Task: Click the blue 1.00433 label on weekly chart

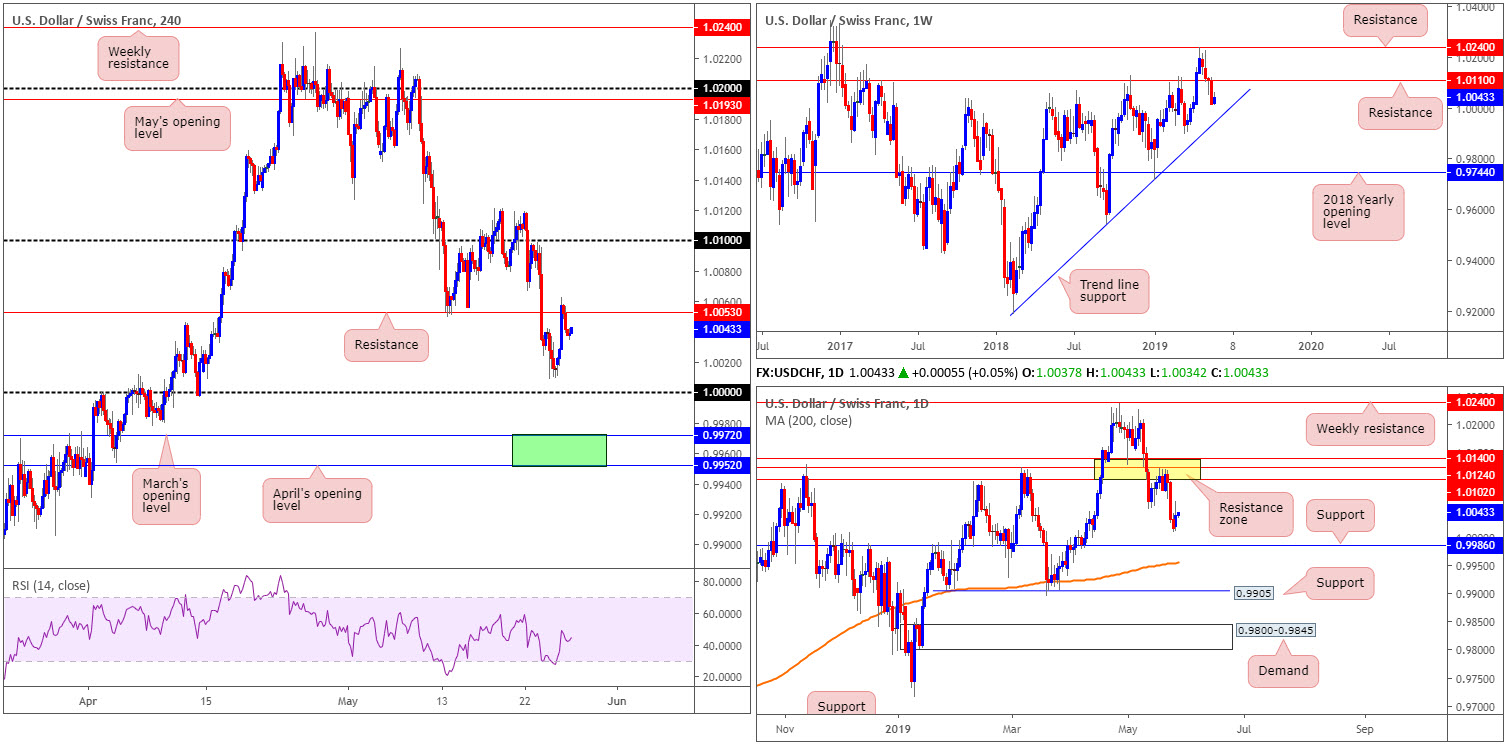Action: [1475, 96]
